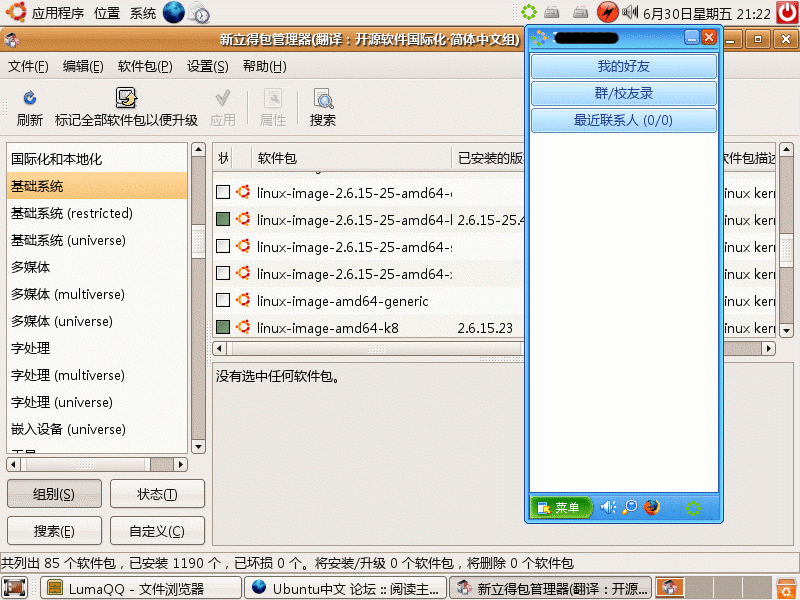Open the 编辑(E) menu

click(83, 66)
